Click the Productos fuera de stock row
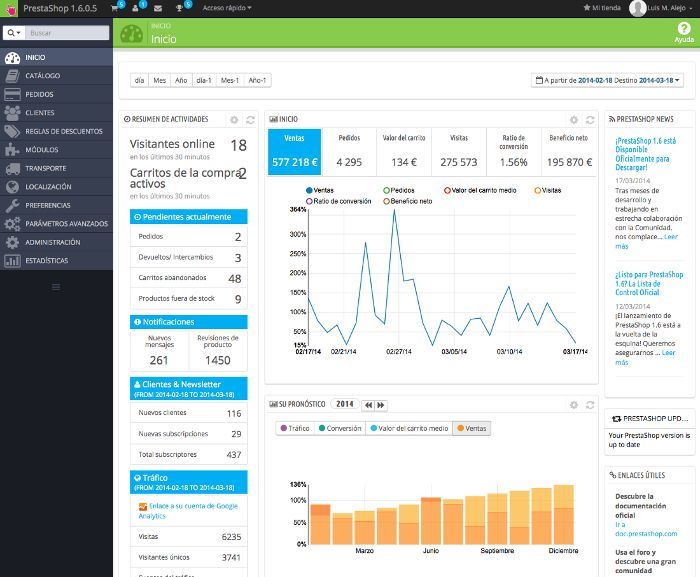The image size is (700, 577). click(x=188, y=298)
